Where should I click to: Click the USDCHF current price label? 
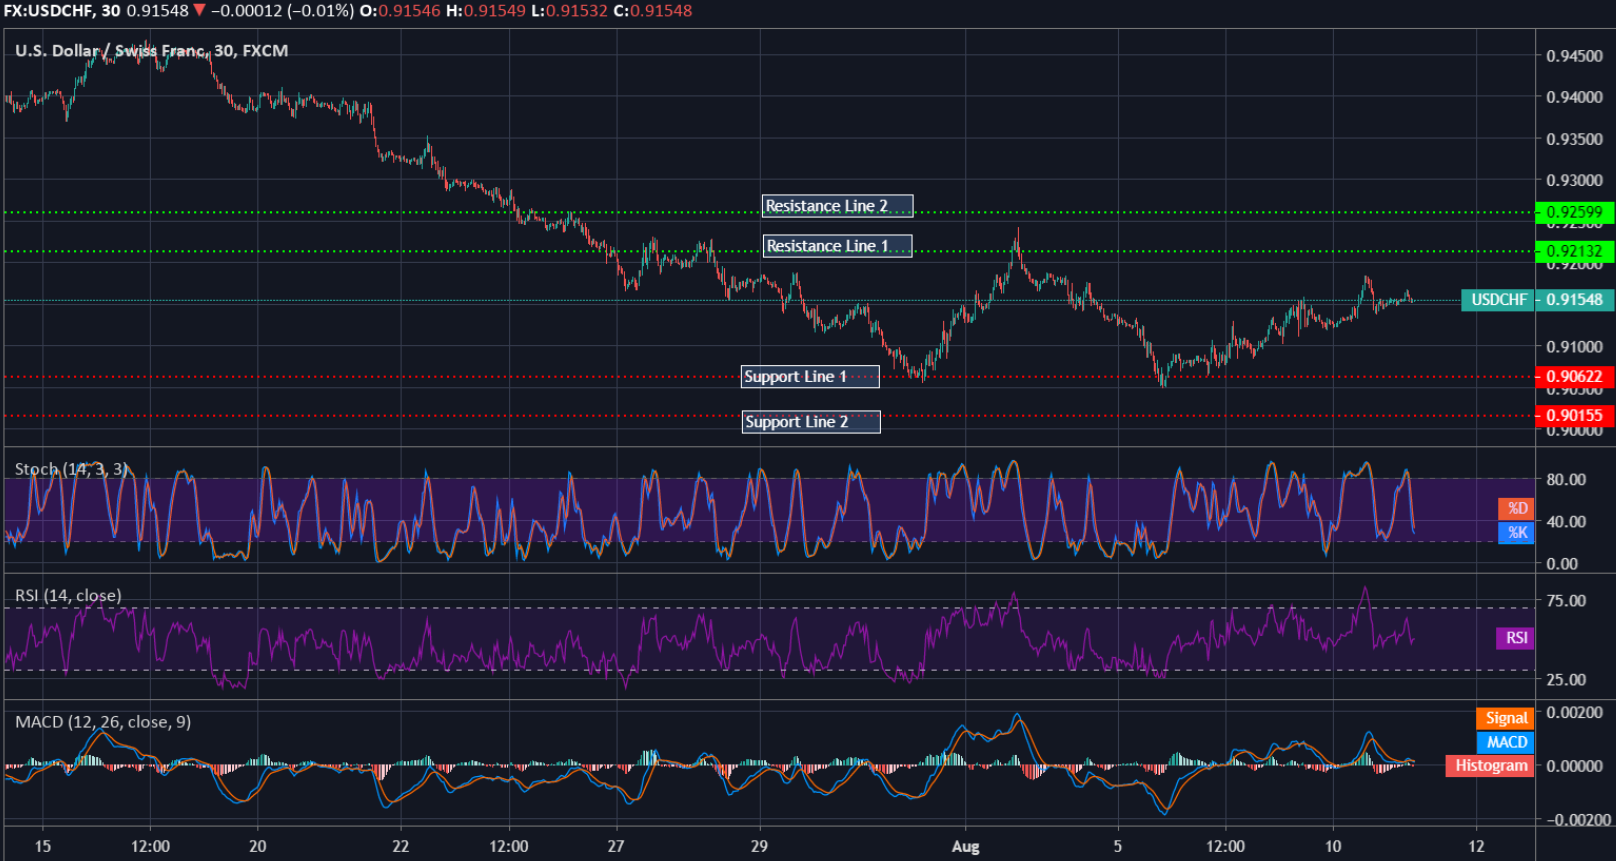click(x=1498, y=300)
